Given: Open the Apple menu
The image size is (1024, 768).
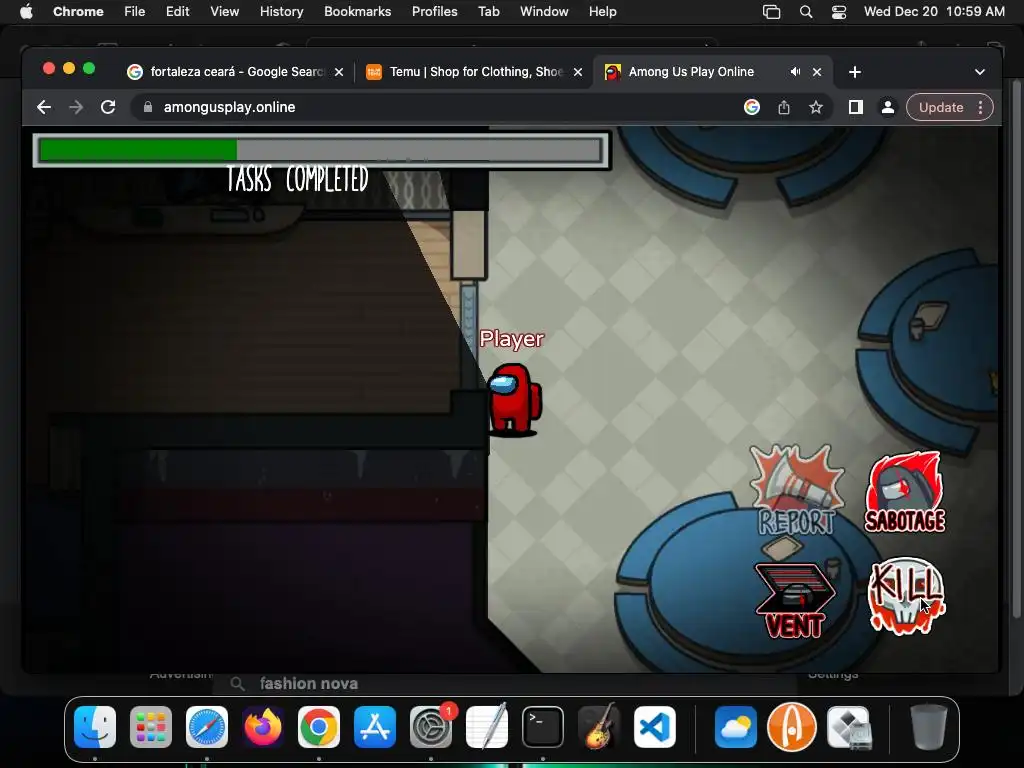Looking at the screenshot, I should coord(26,12).
